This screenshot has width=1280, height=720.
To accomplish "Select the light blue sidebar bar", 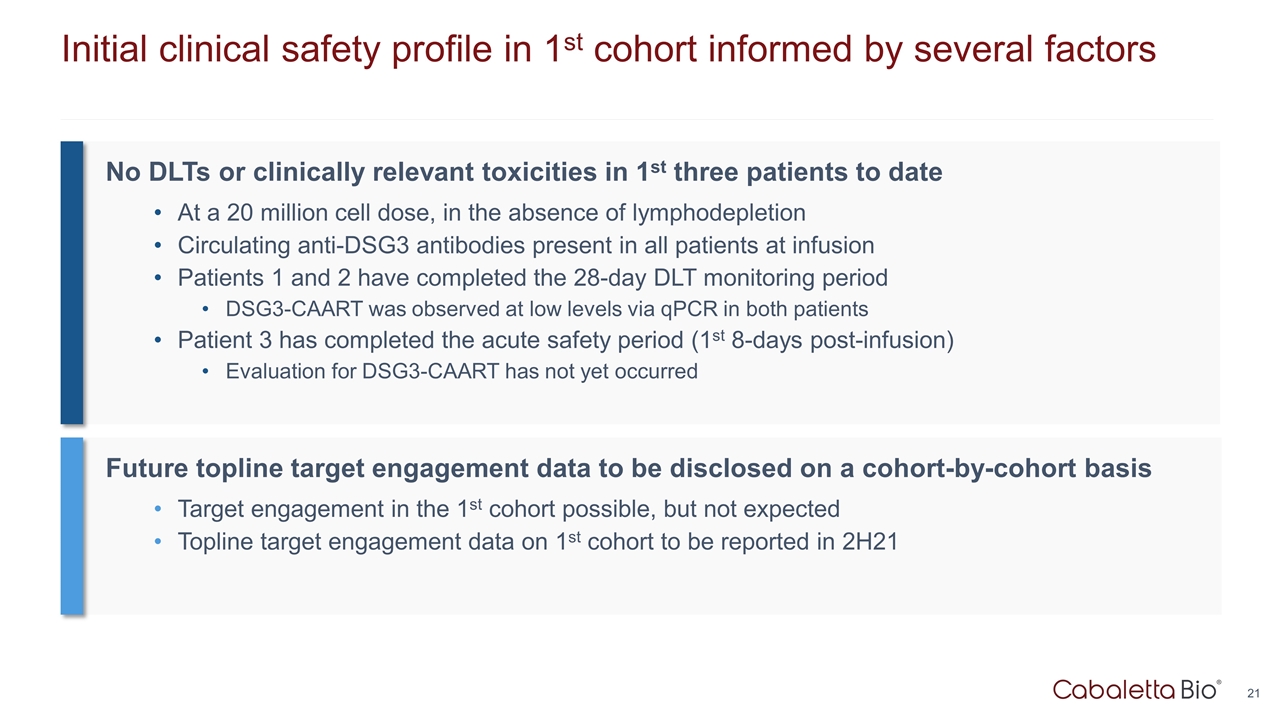I will [72, 525].
